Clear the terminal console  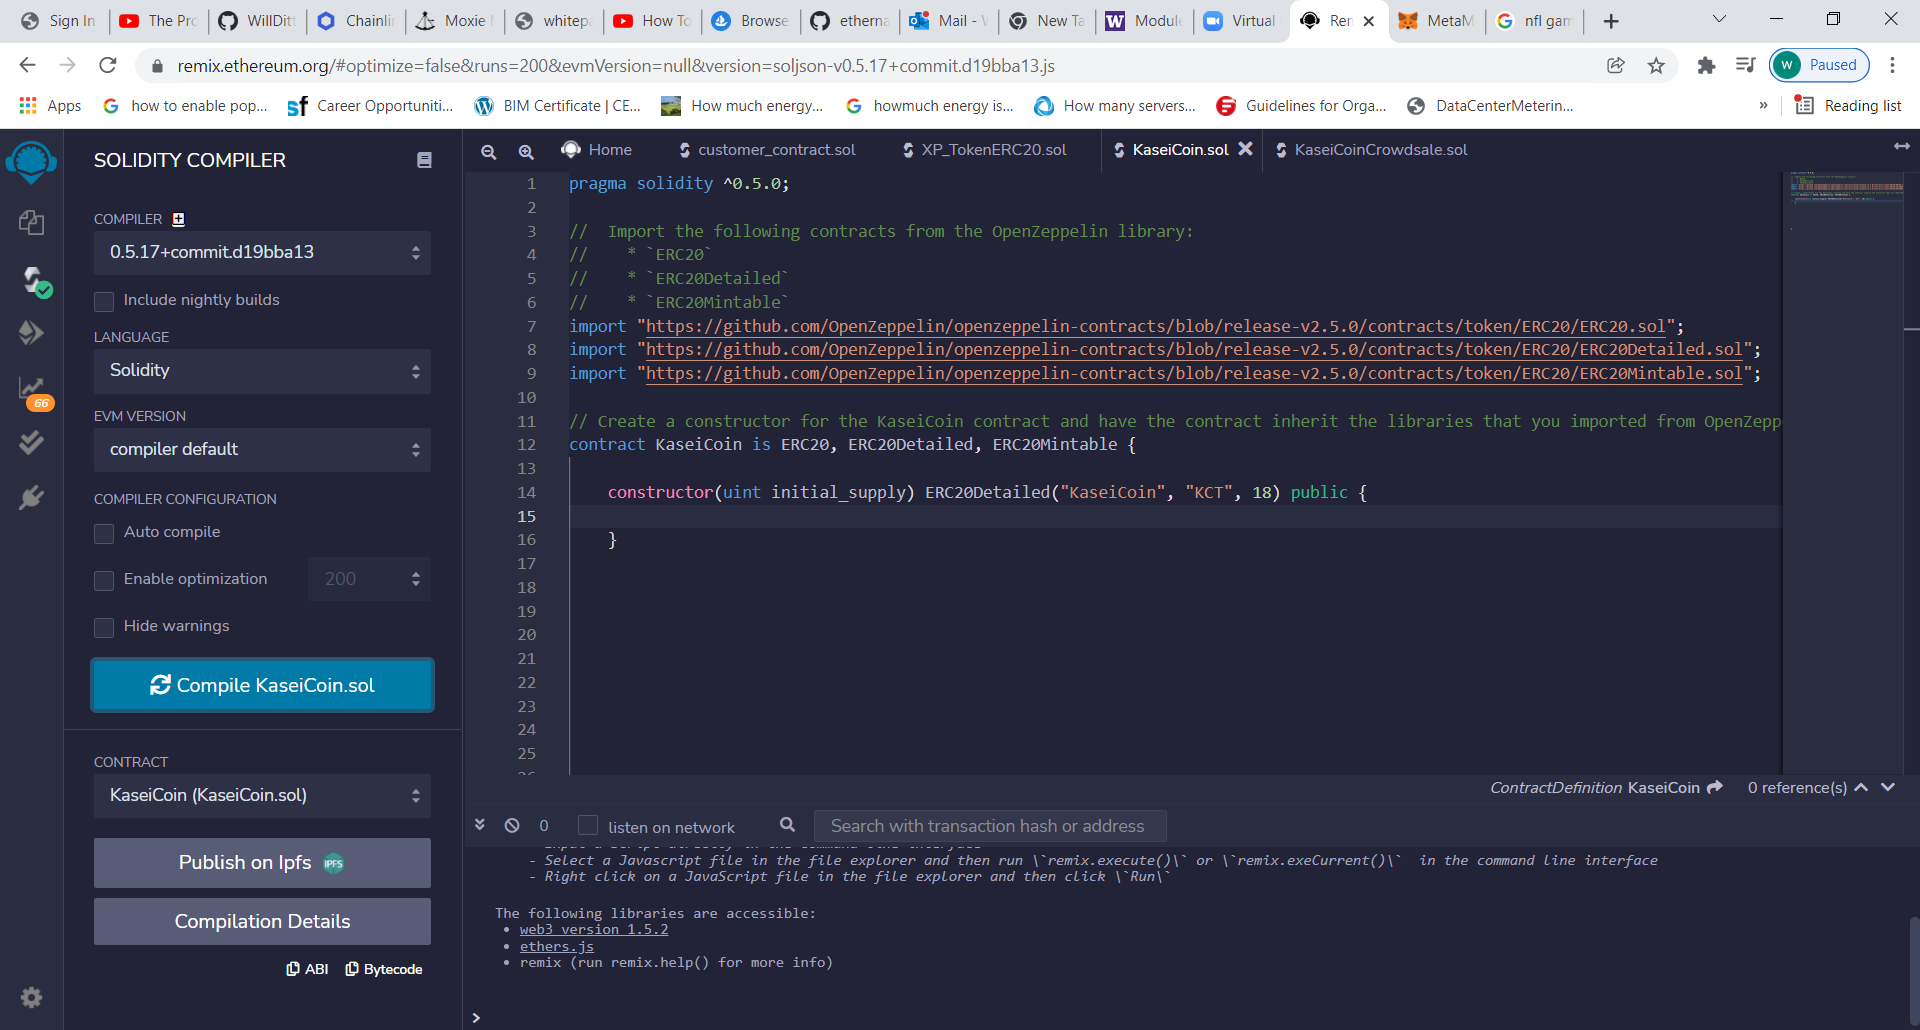click(x=512, y=825)
